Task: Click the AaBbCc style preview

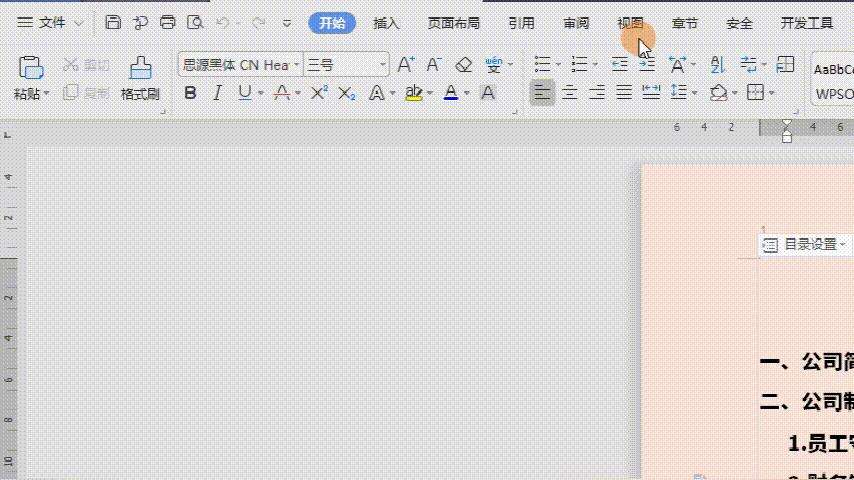Action: pyautogui.click(x=833, y=69)
